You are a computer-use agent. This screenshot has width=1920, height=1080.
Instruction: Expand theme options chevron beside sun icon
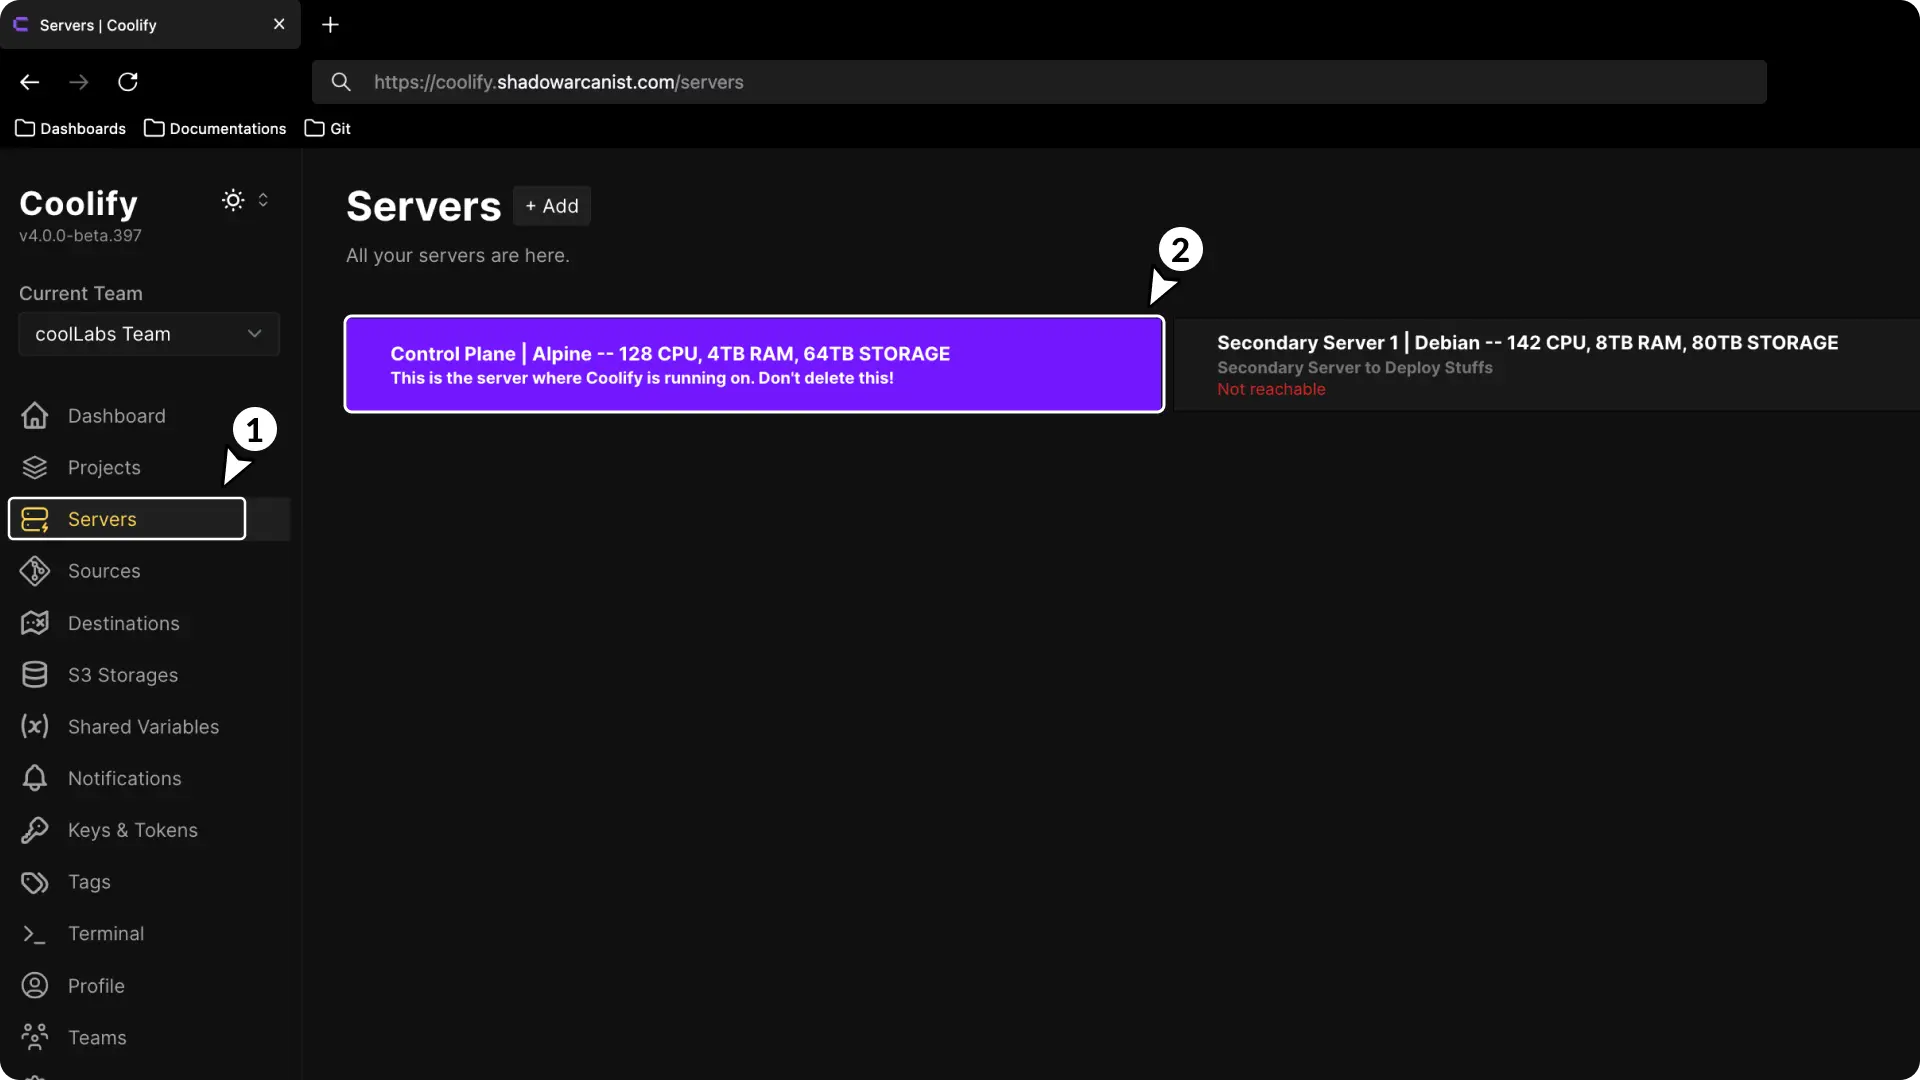[263, 200]
